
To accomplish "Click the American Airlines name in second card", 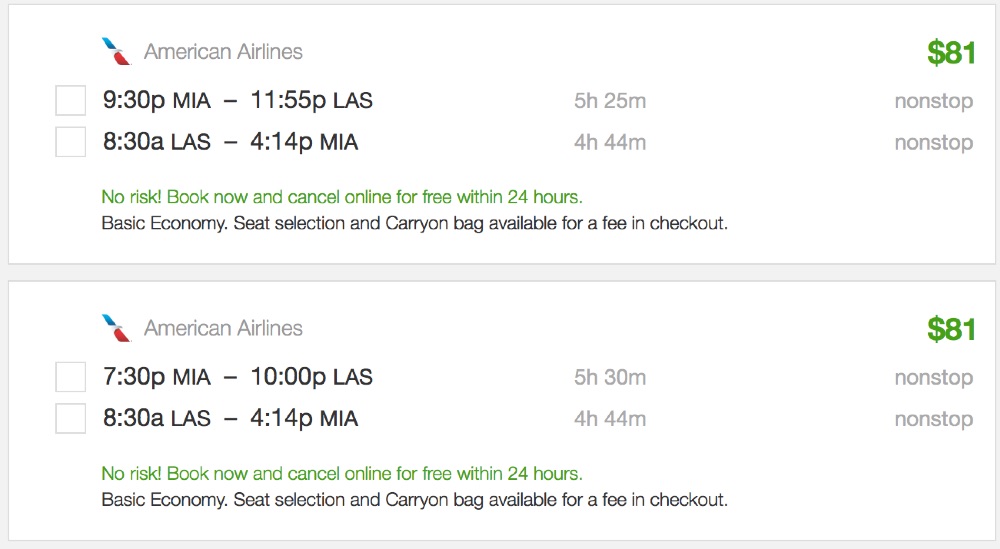I will tap(223, 327).
